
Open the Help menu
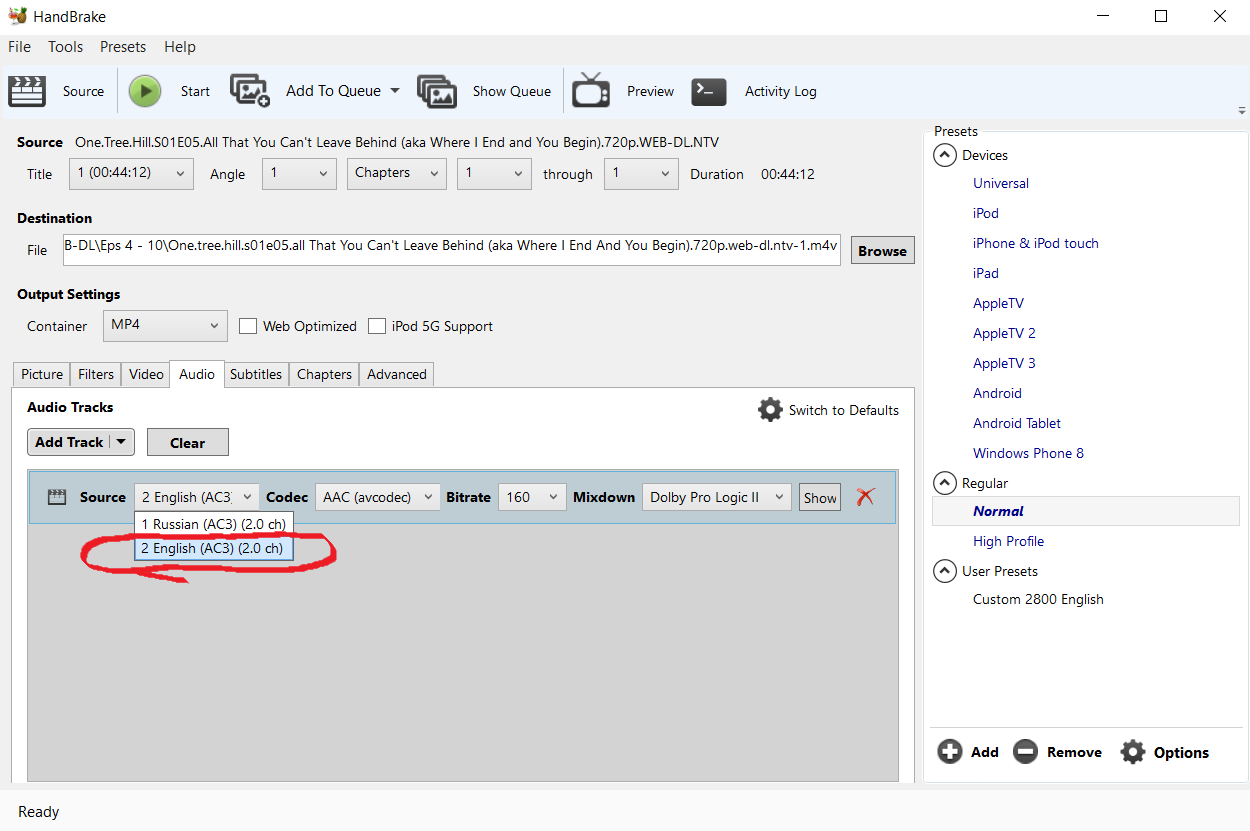click(180, 47)
